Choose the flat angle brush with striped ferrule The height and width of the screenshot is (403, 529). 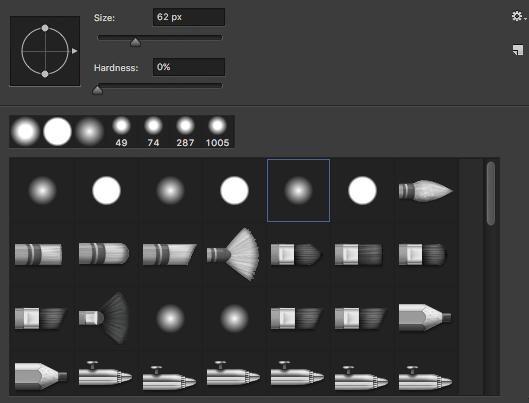[x=169, y=254]
